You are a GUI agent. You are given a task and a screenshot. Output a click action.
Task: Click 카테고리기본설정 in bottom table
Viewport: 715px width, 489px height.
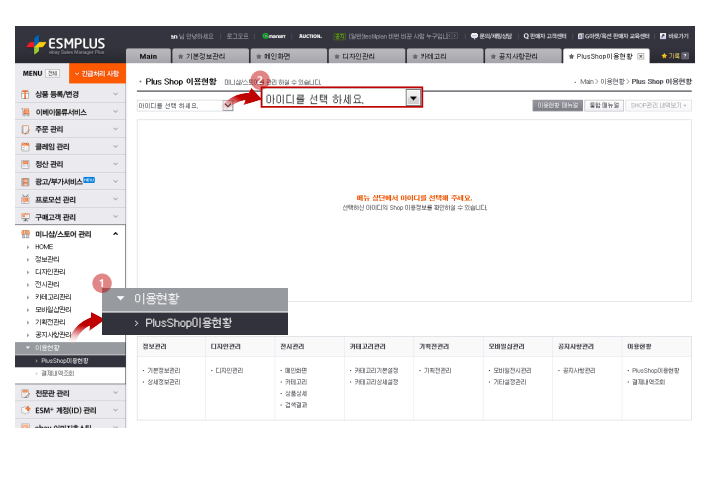pyautogui.click(x=376, y=370)
